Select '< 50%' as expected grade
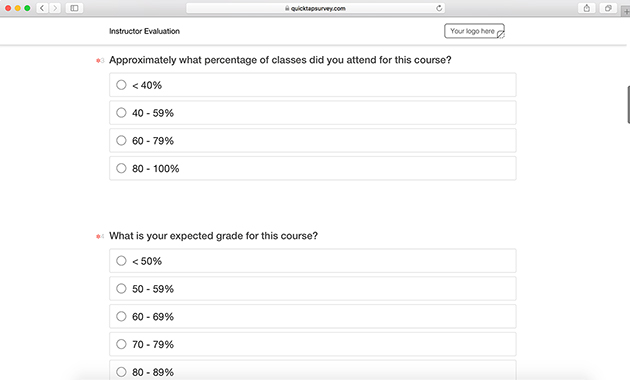The image size is (630, 380). [313, 261]
